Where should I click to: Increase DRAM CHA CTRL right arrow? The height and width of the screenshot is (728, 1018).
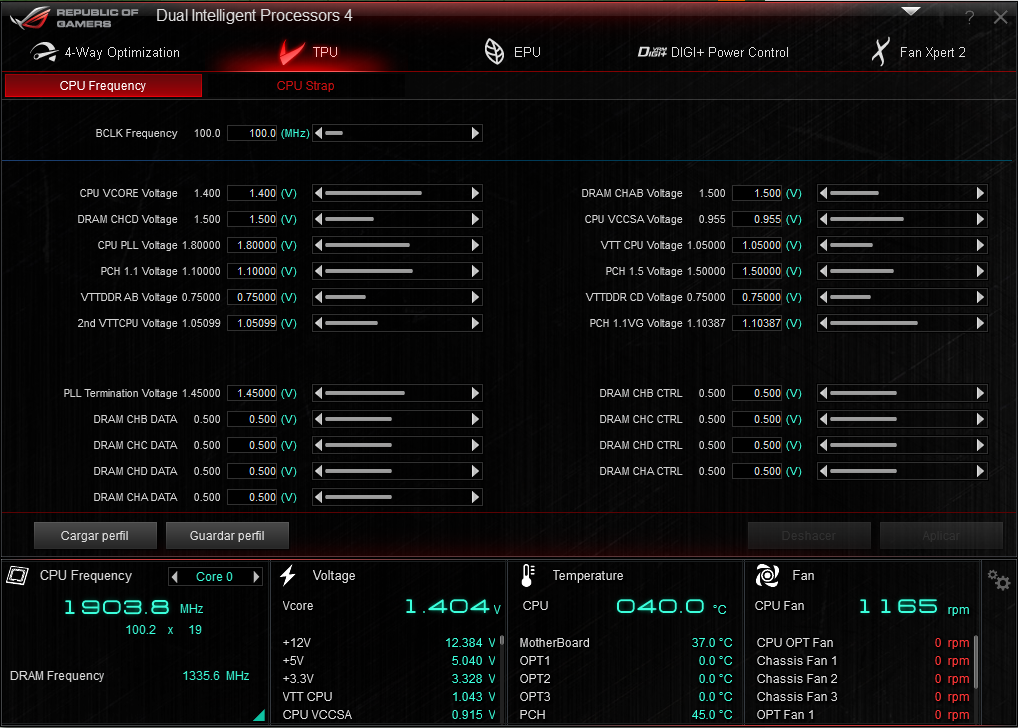pos(980,471)
